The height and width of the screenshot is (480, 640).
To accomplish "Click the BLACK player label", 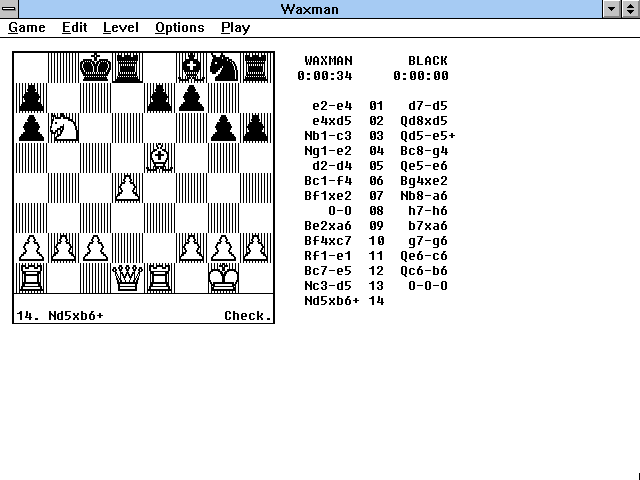I will 428,61.
